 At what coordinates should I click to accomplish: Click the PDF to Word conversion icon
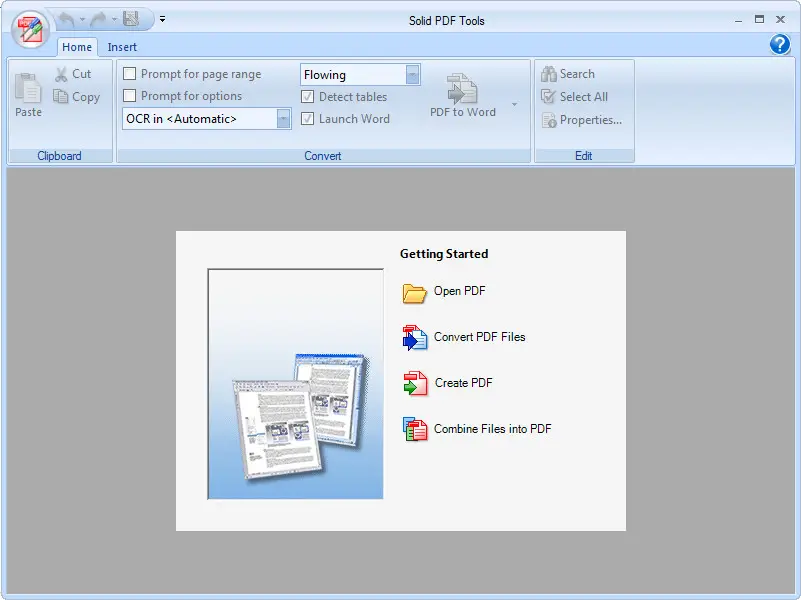coord(462,88)
